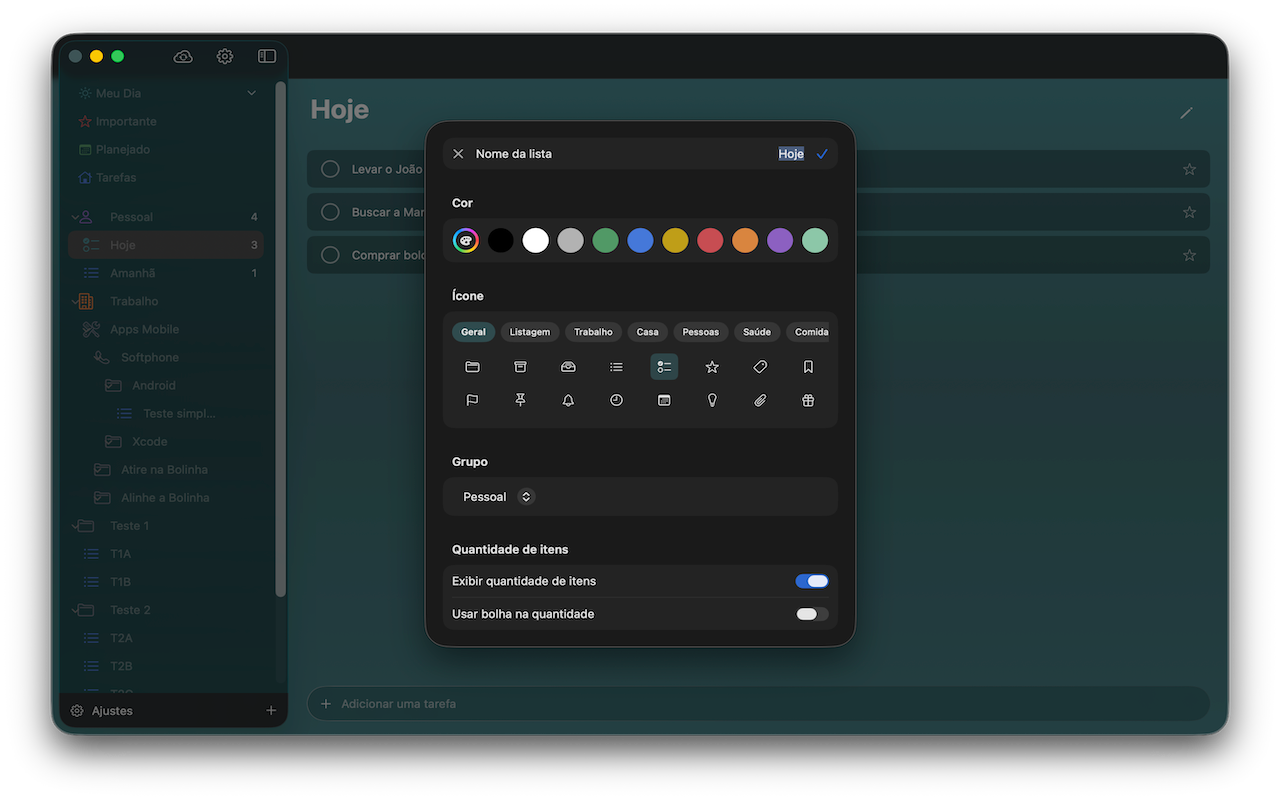This screenshot has height=800, width=1280.
Task: Collapse the Pessoal group in sidebar
Action: [75, 217]
